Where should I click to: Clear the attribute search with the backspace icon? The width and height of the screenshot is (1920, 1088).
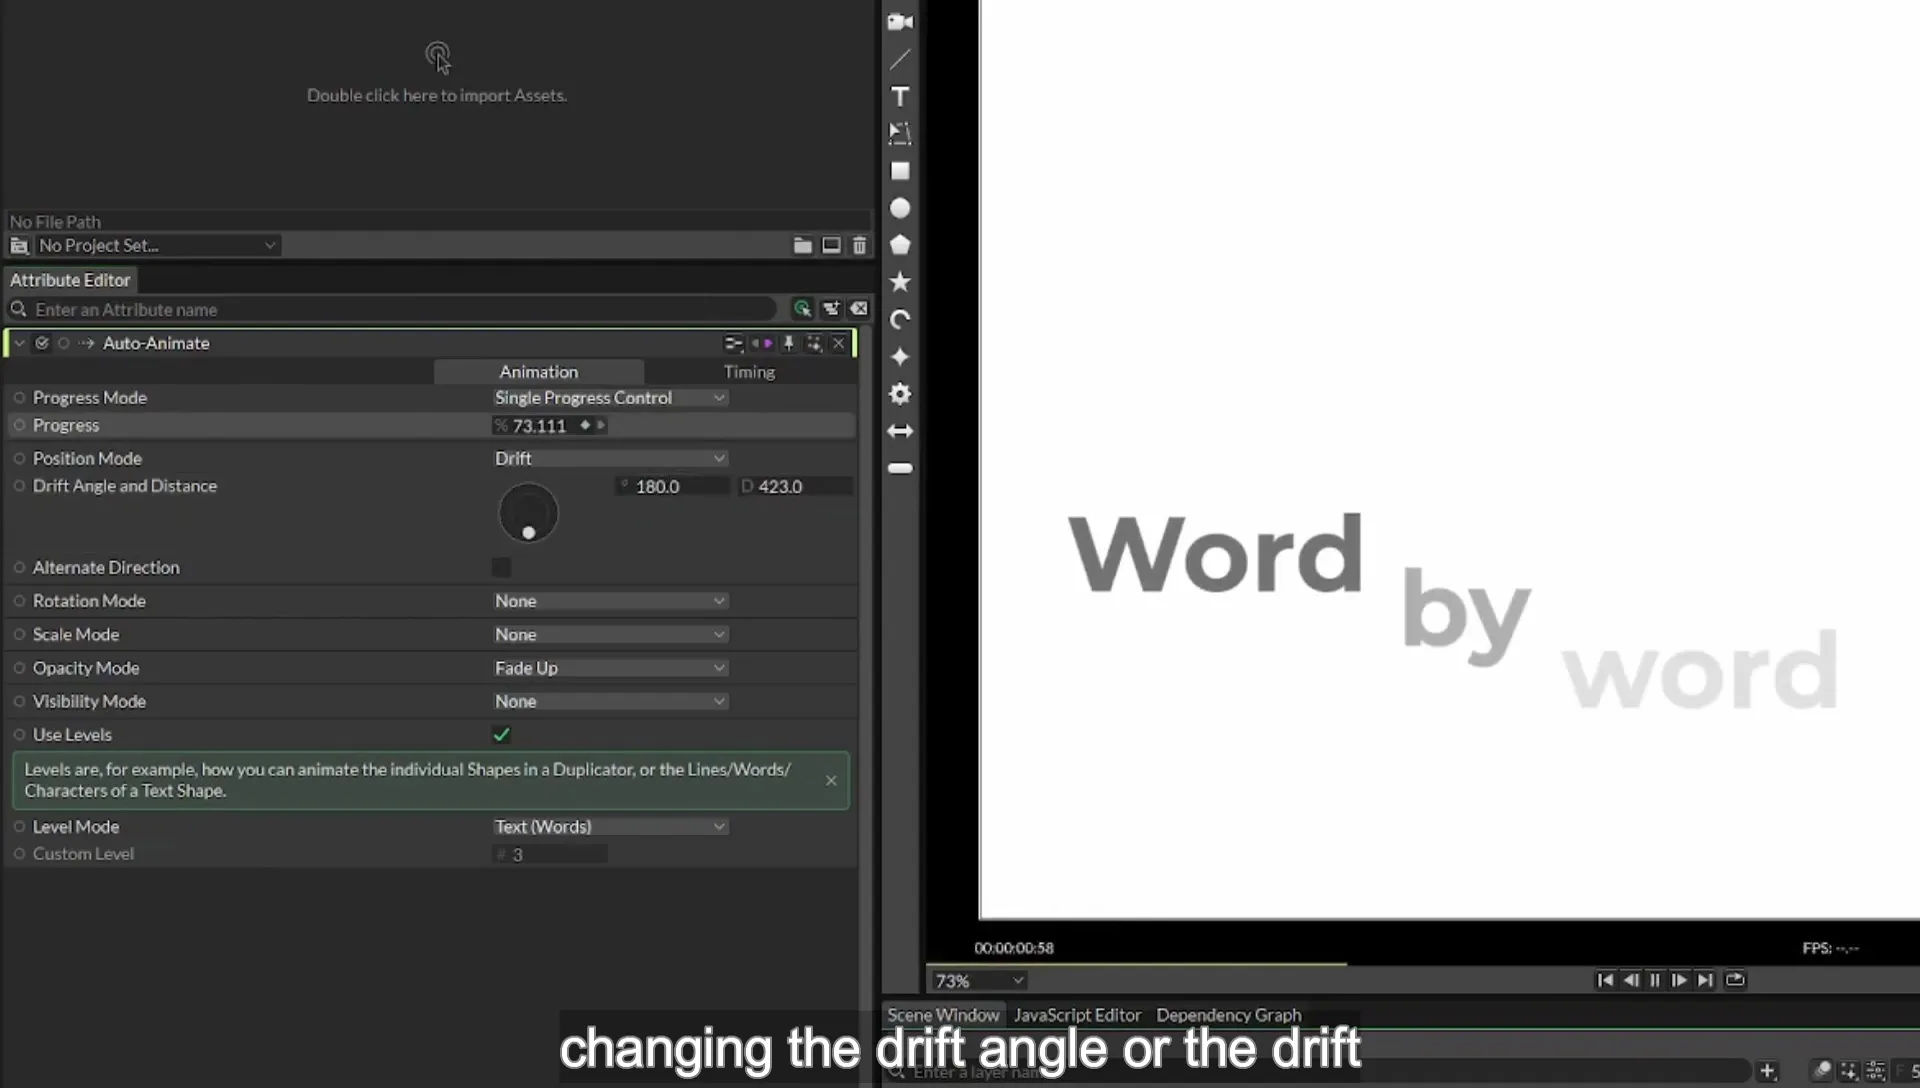(x=859, y=309)
